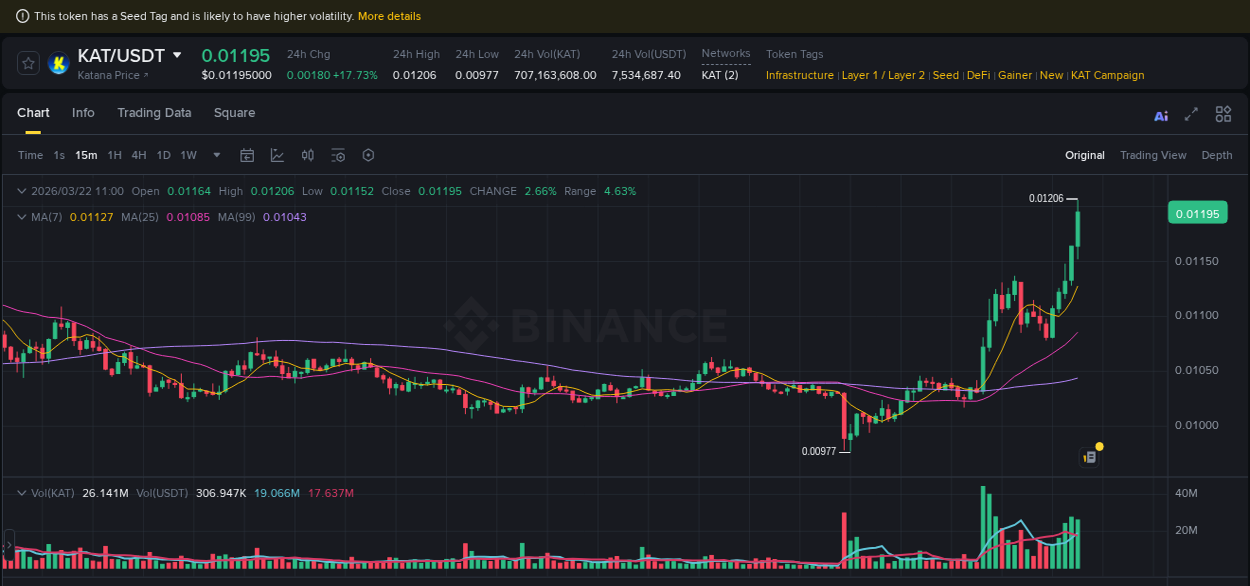Open the KAT/USDT pair selector dropdown
Viewport: 1250px width, 586px height.
pyautogui.click(x=175, y=55)
